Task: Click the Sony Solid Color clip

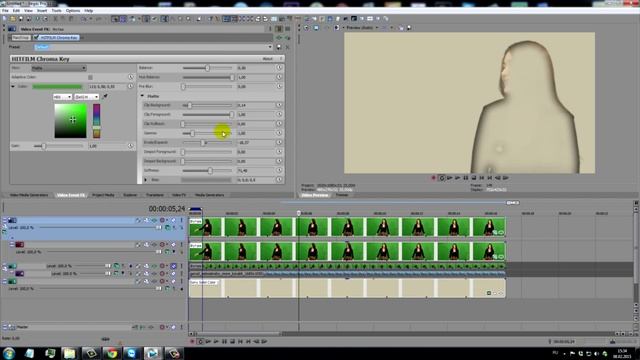Action: click(x=347, y=288)
